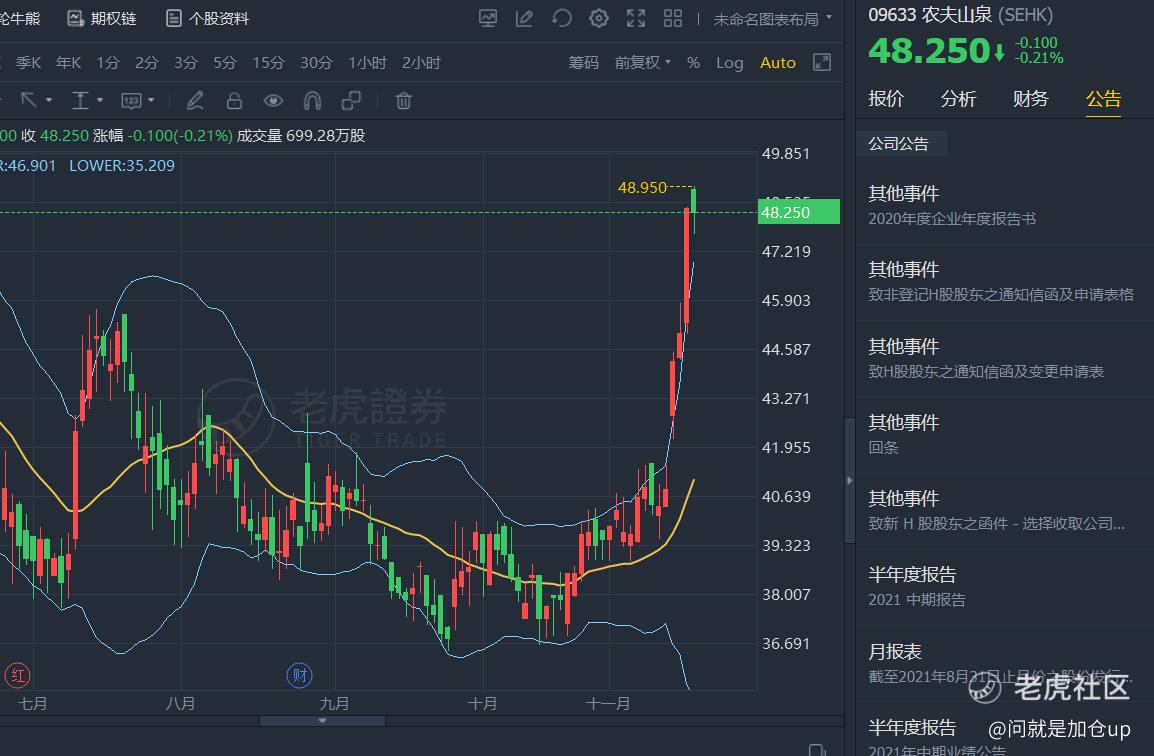Click the duplicate drawings icon

click(351, 101)
